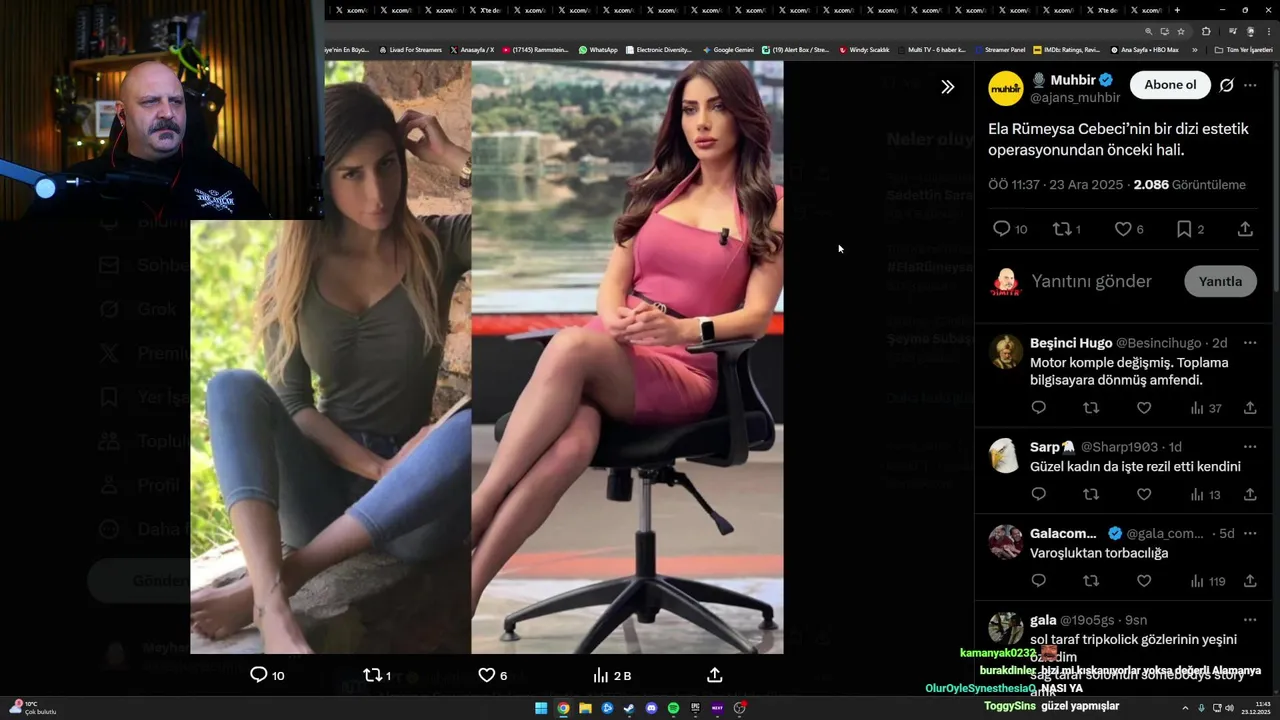Open the browser extensions puzzle icon
Viewport: 1280px width, 720px height.
(1206, 31)
